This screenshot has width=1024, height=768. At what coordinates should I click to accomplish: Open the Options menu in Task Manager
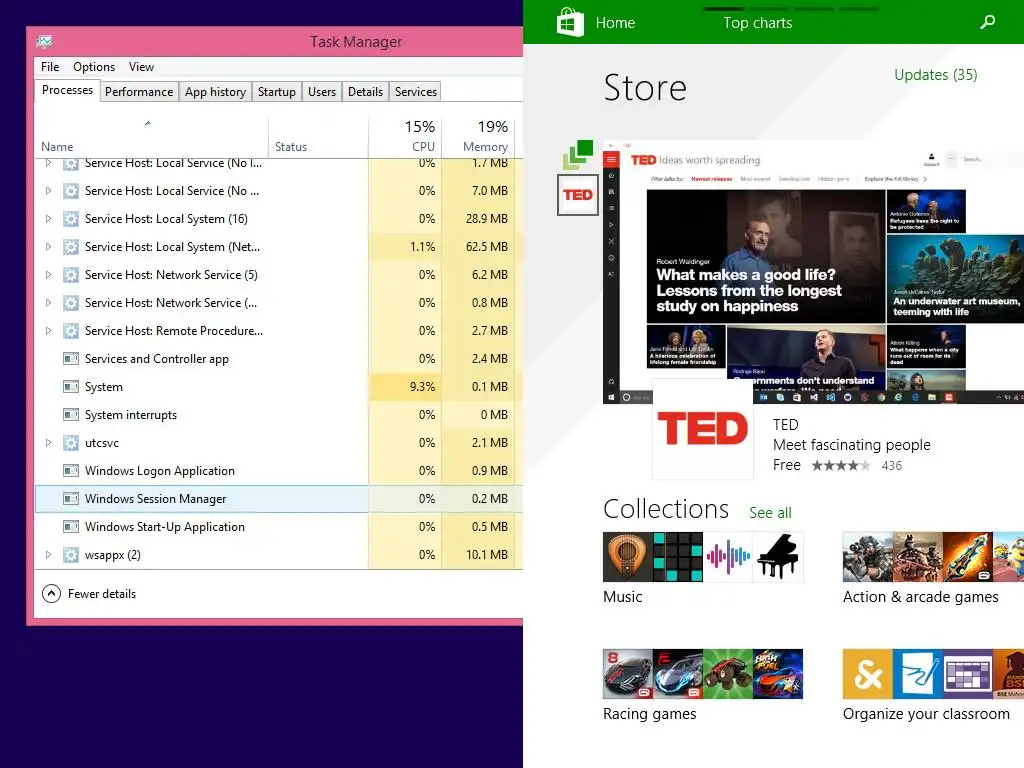[x=94, y=67]
